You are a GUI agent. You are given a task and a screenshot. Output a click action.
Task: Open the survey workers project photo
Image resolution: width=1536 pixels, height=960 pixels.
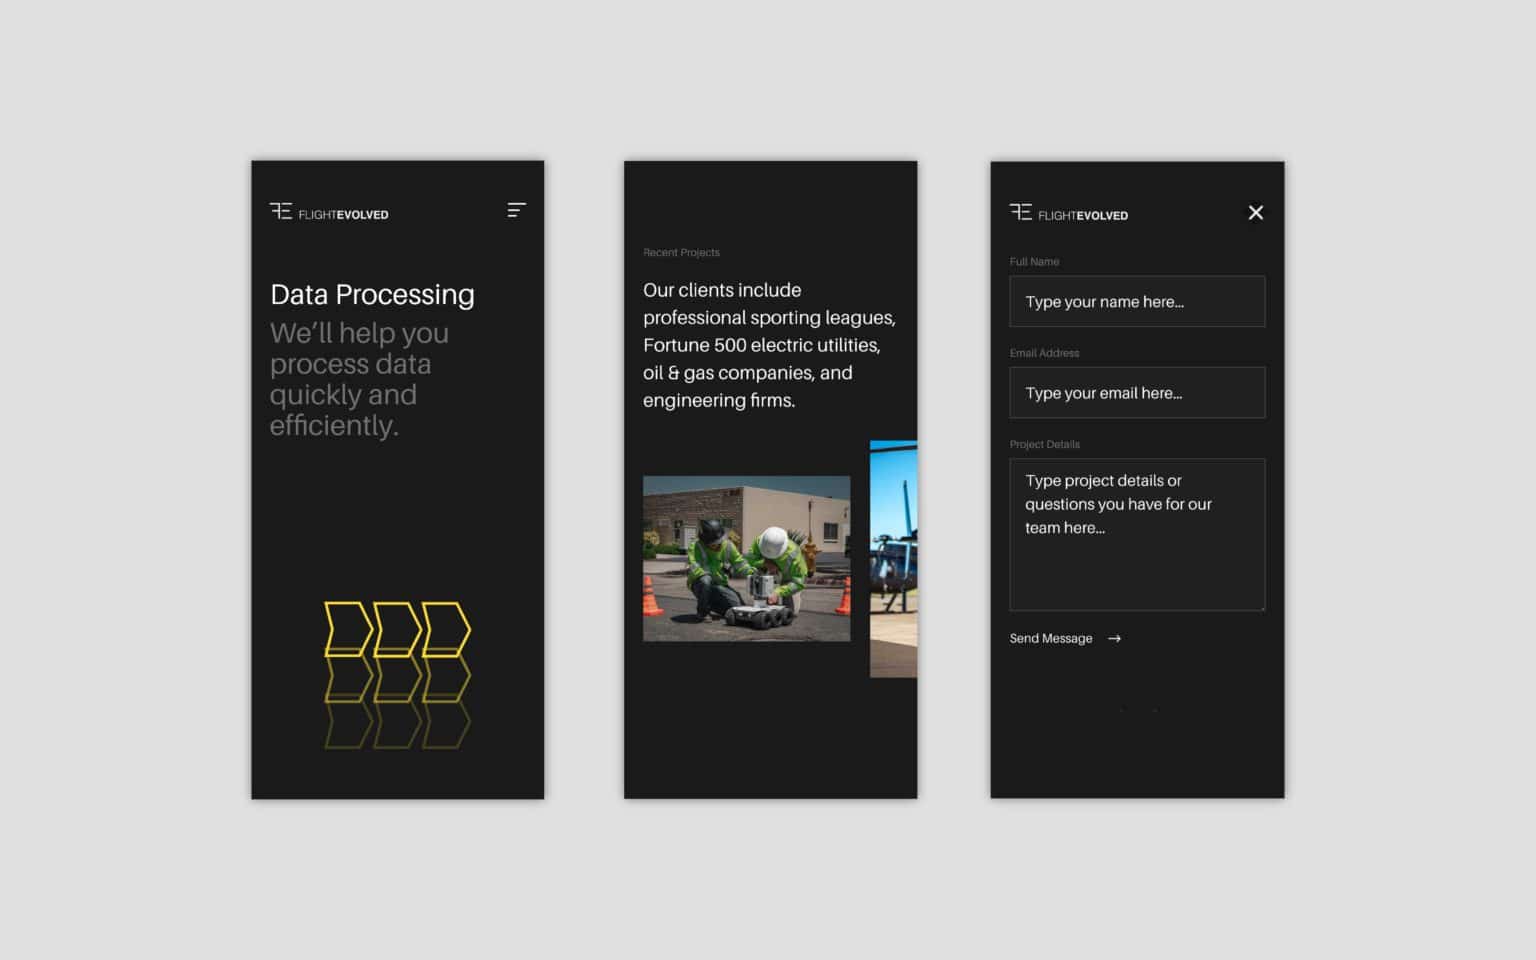(746, 558)
